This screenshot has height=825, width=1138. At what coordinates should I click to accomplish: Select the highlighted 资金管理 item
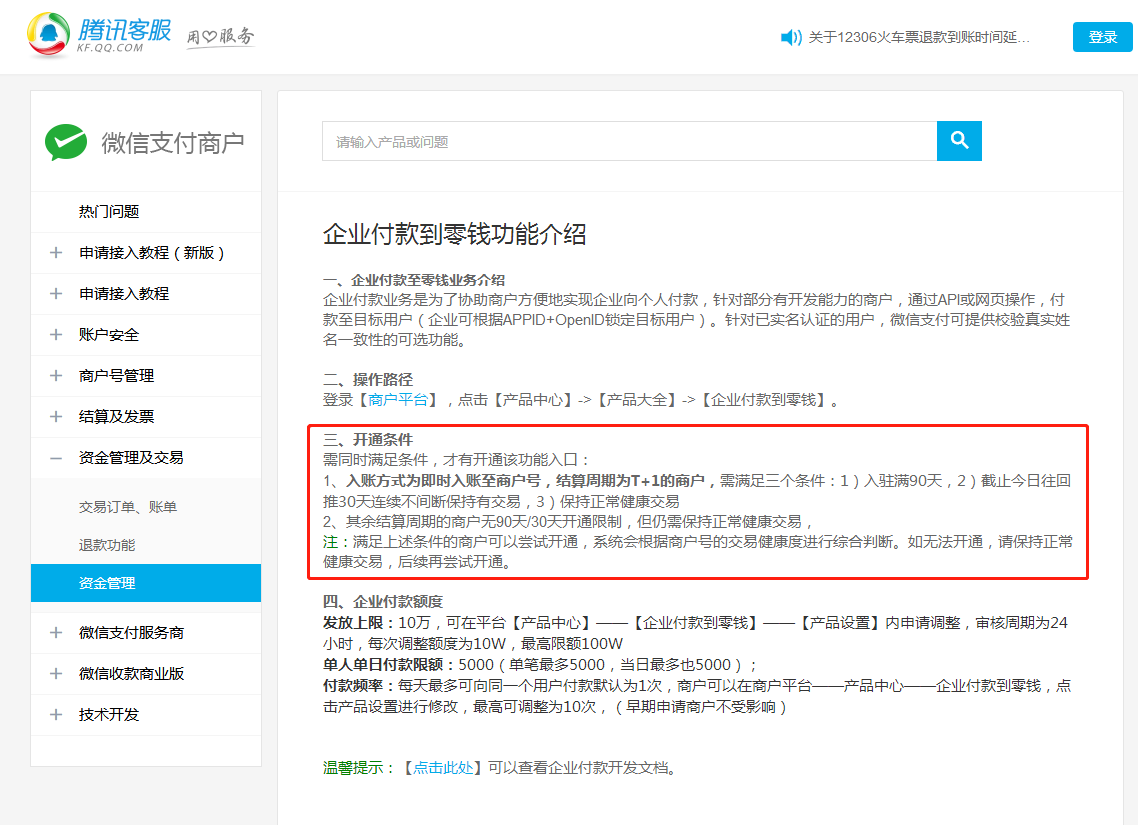tap(107, 583)
